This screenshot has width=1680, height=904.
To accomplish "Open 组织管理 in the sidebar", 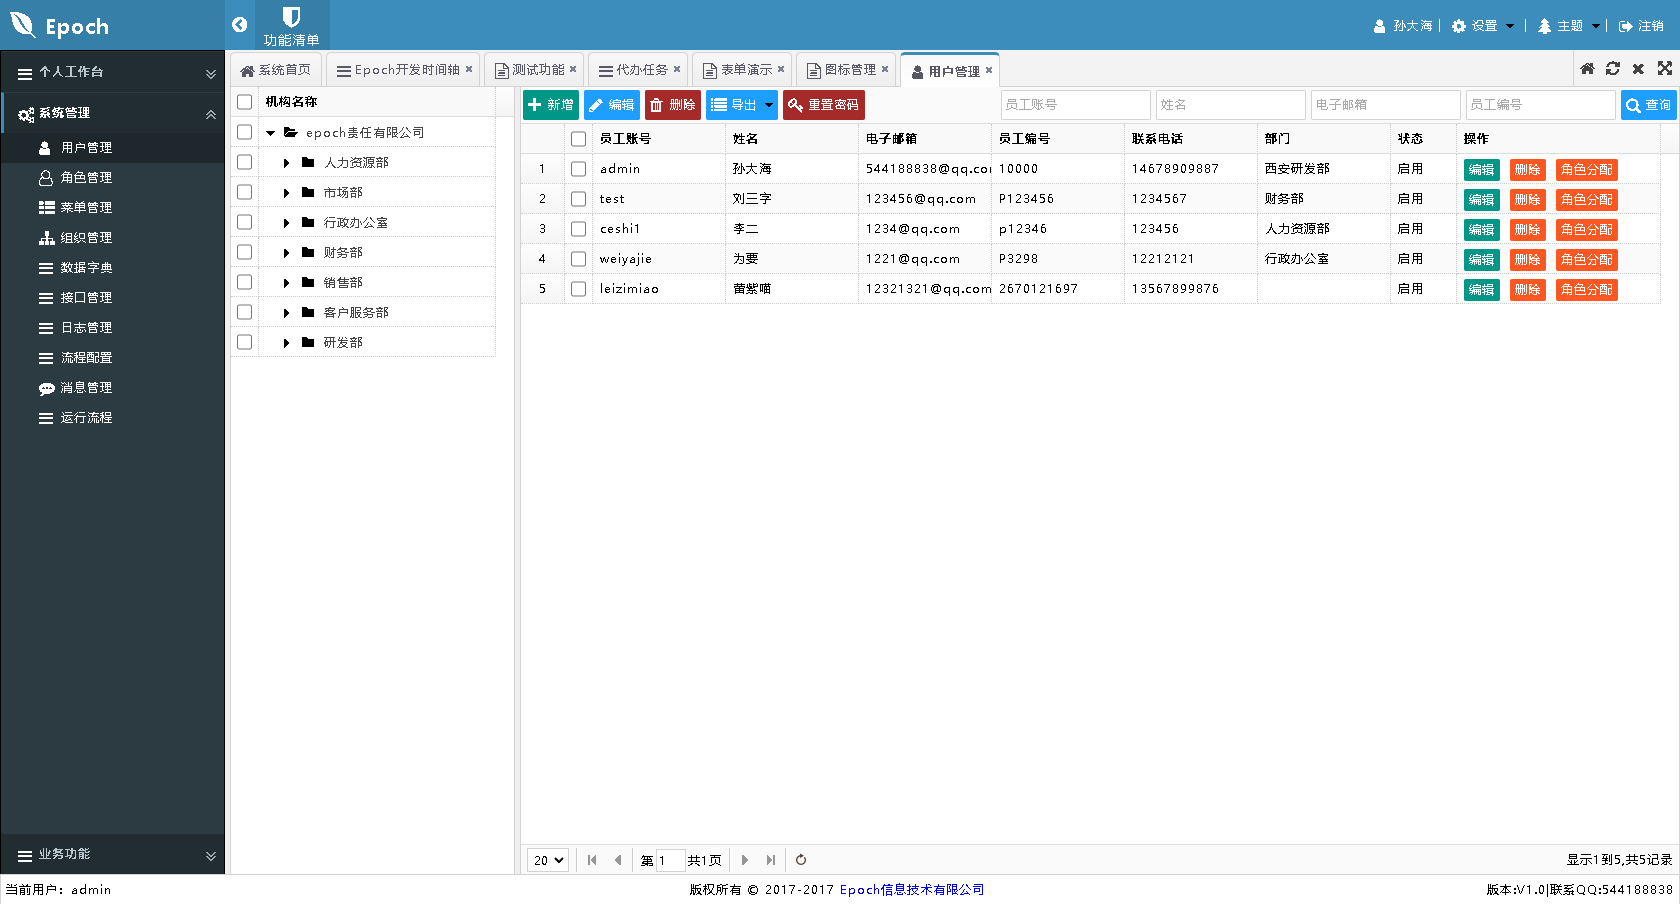I will tap(113, 238).
